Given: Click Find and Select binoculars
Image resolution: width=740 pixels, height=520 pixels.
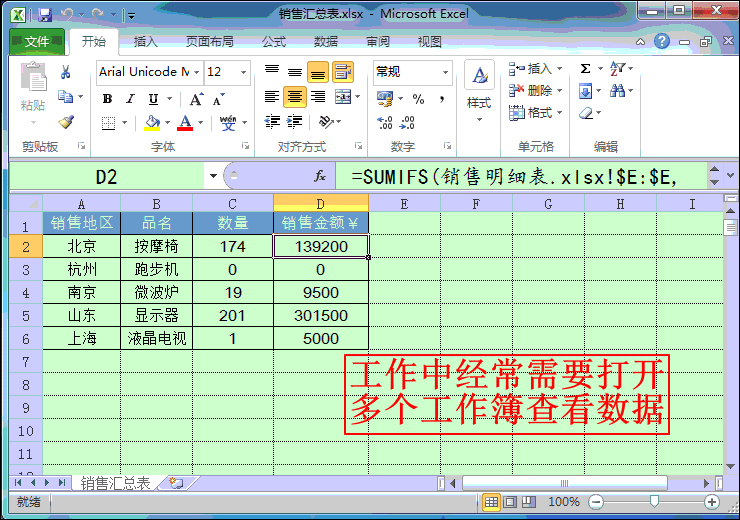Looking at the screenshot, I should pos(617,91).
